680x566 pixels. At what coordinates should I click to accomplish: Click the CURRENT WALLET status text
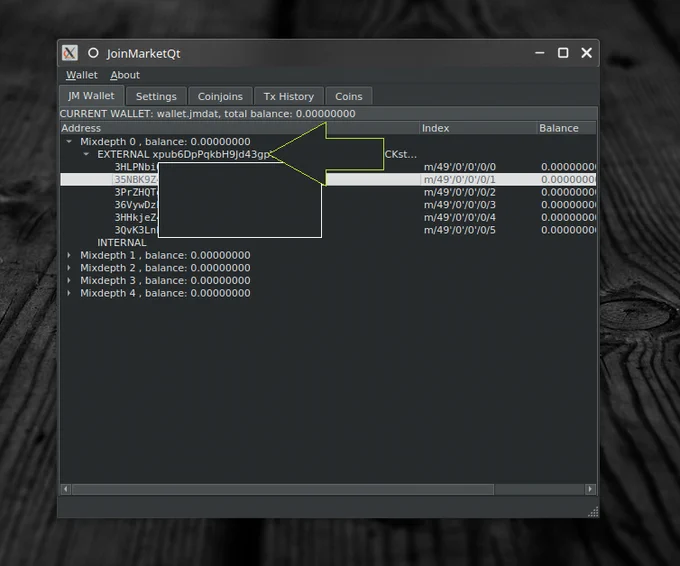point(207,114)
